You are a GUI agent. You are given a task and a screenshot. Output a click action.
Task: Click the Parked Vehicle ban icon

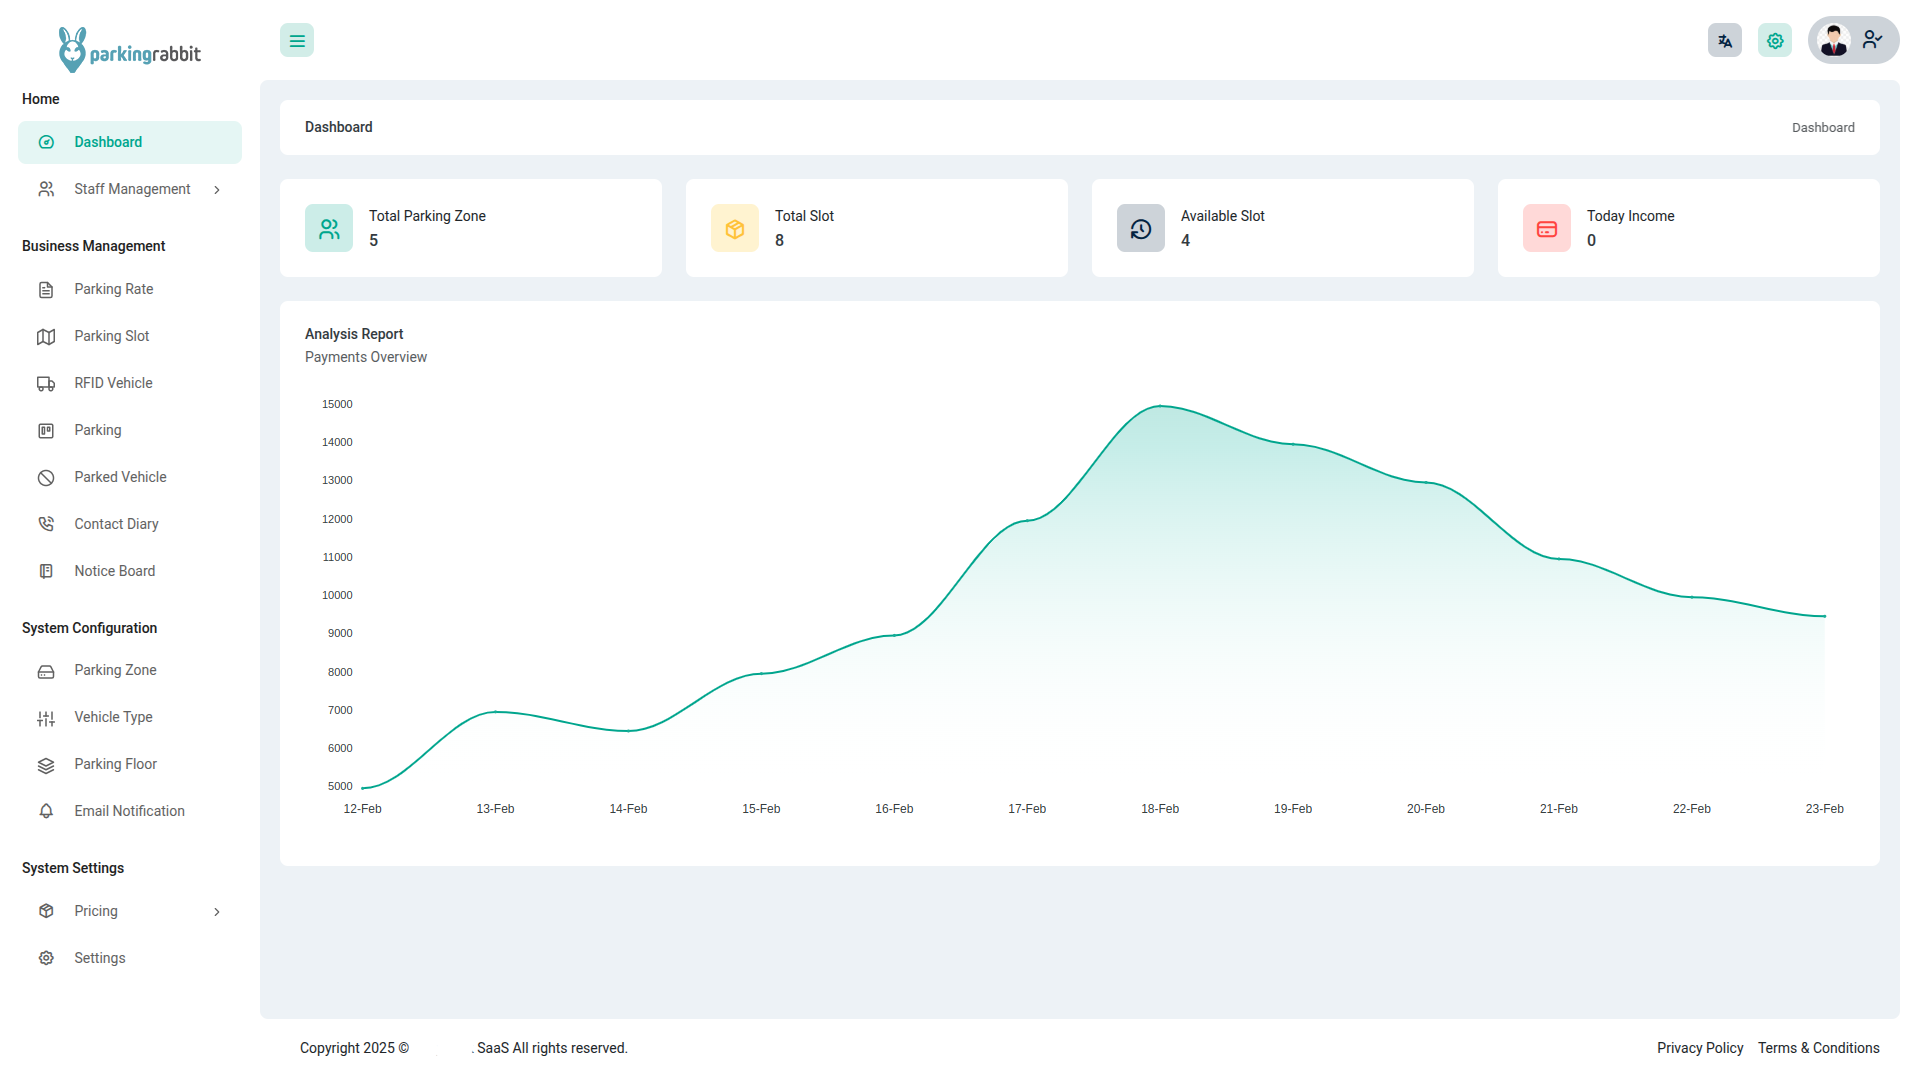(x=46, y=478)
